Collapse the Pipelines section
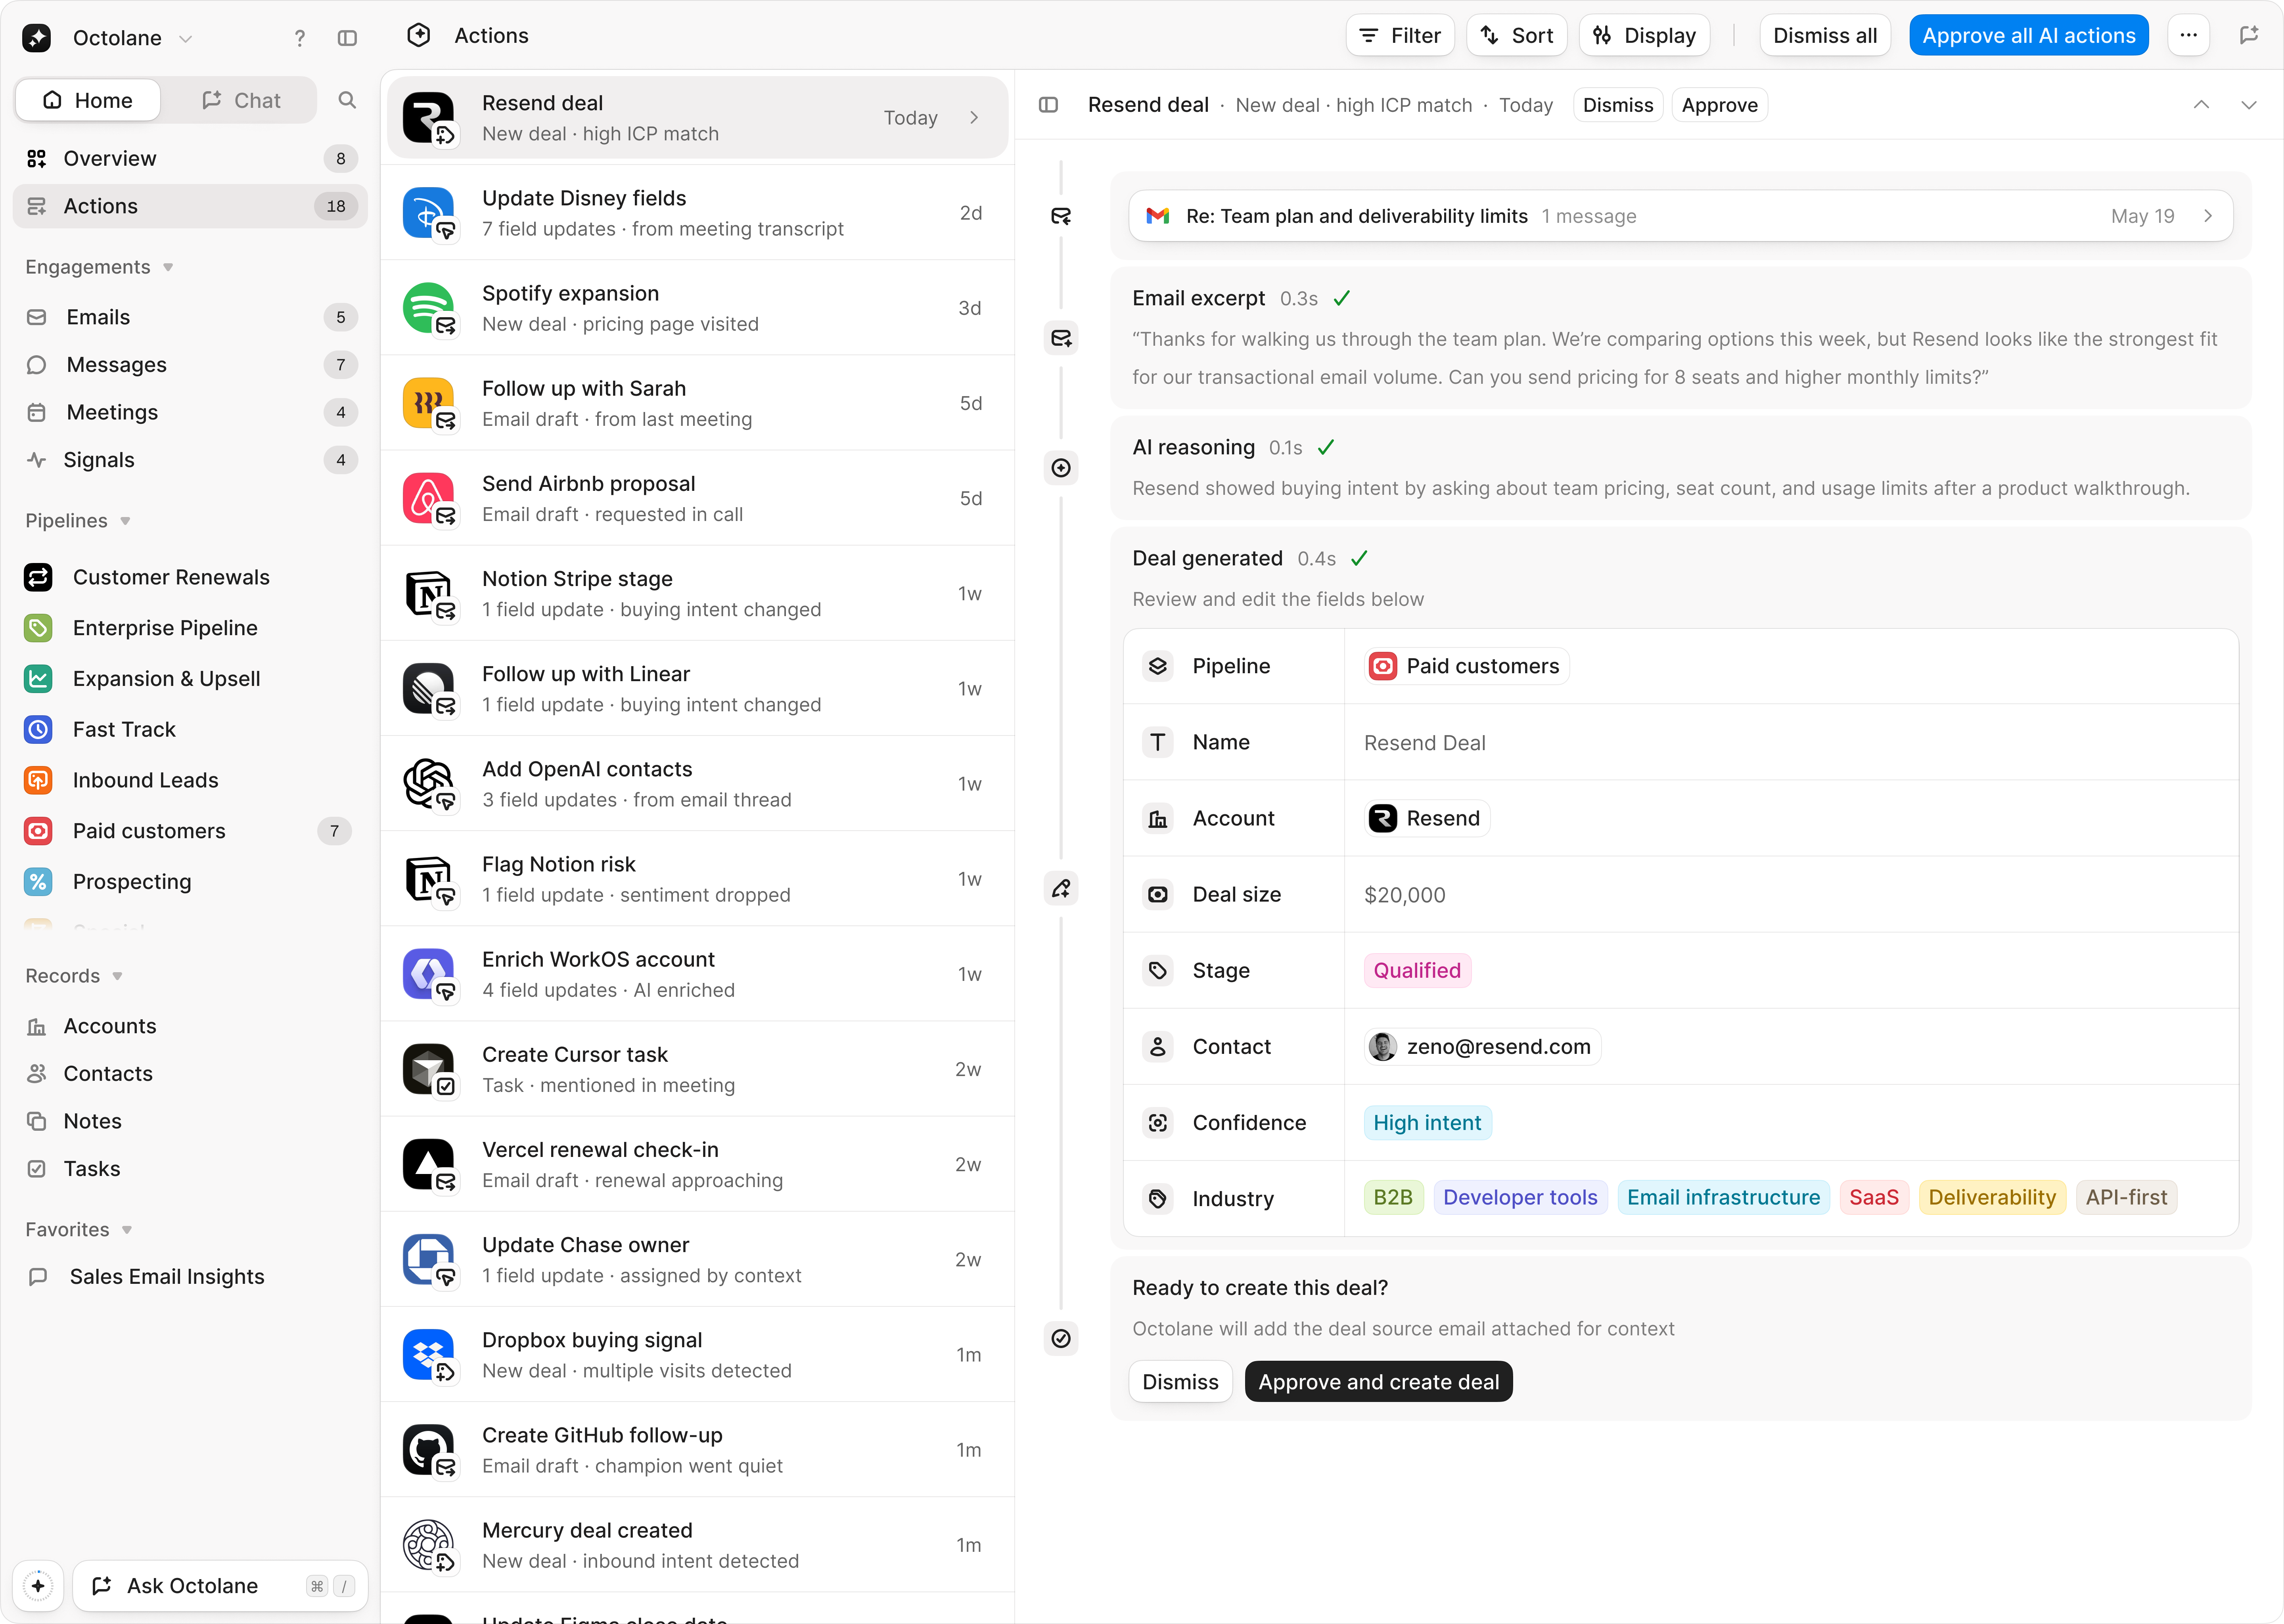 point(125,521)
